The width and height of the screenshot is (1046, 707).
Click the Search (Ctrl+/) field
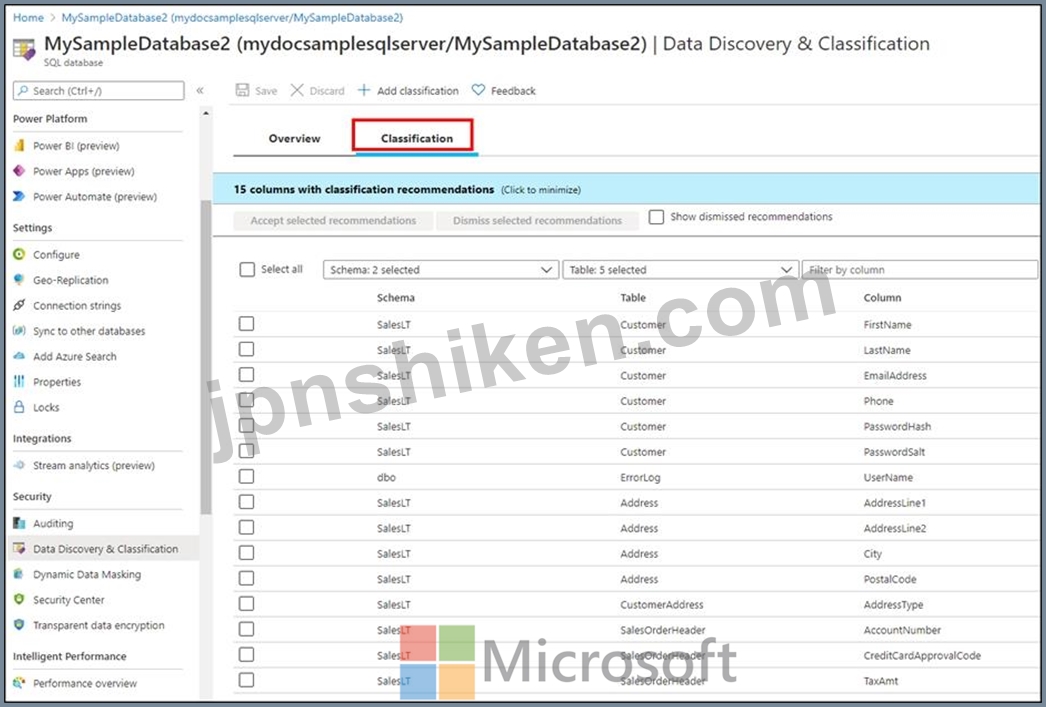coord(99,91)
